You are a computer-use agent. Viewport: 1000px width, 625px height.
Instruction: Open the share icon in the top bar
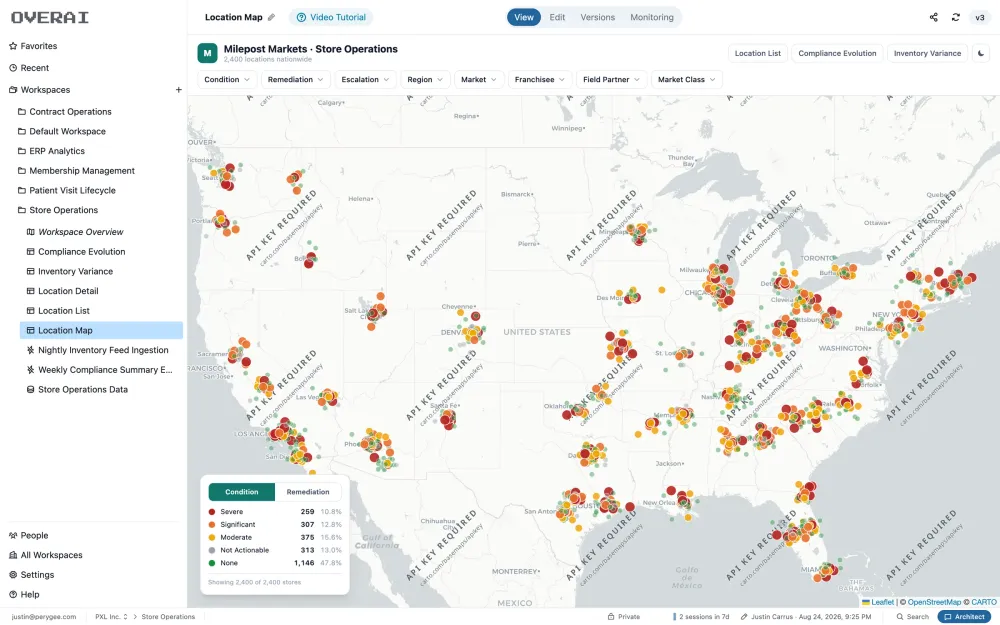point(934,17)
